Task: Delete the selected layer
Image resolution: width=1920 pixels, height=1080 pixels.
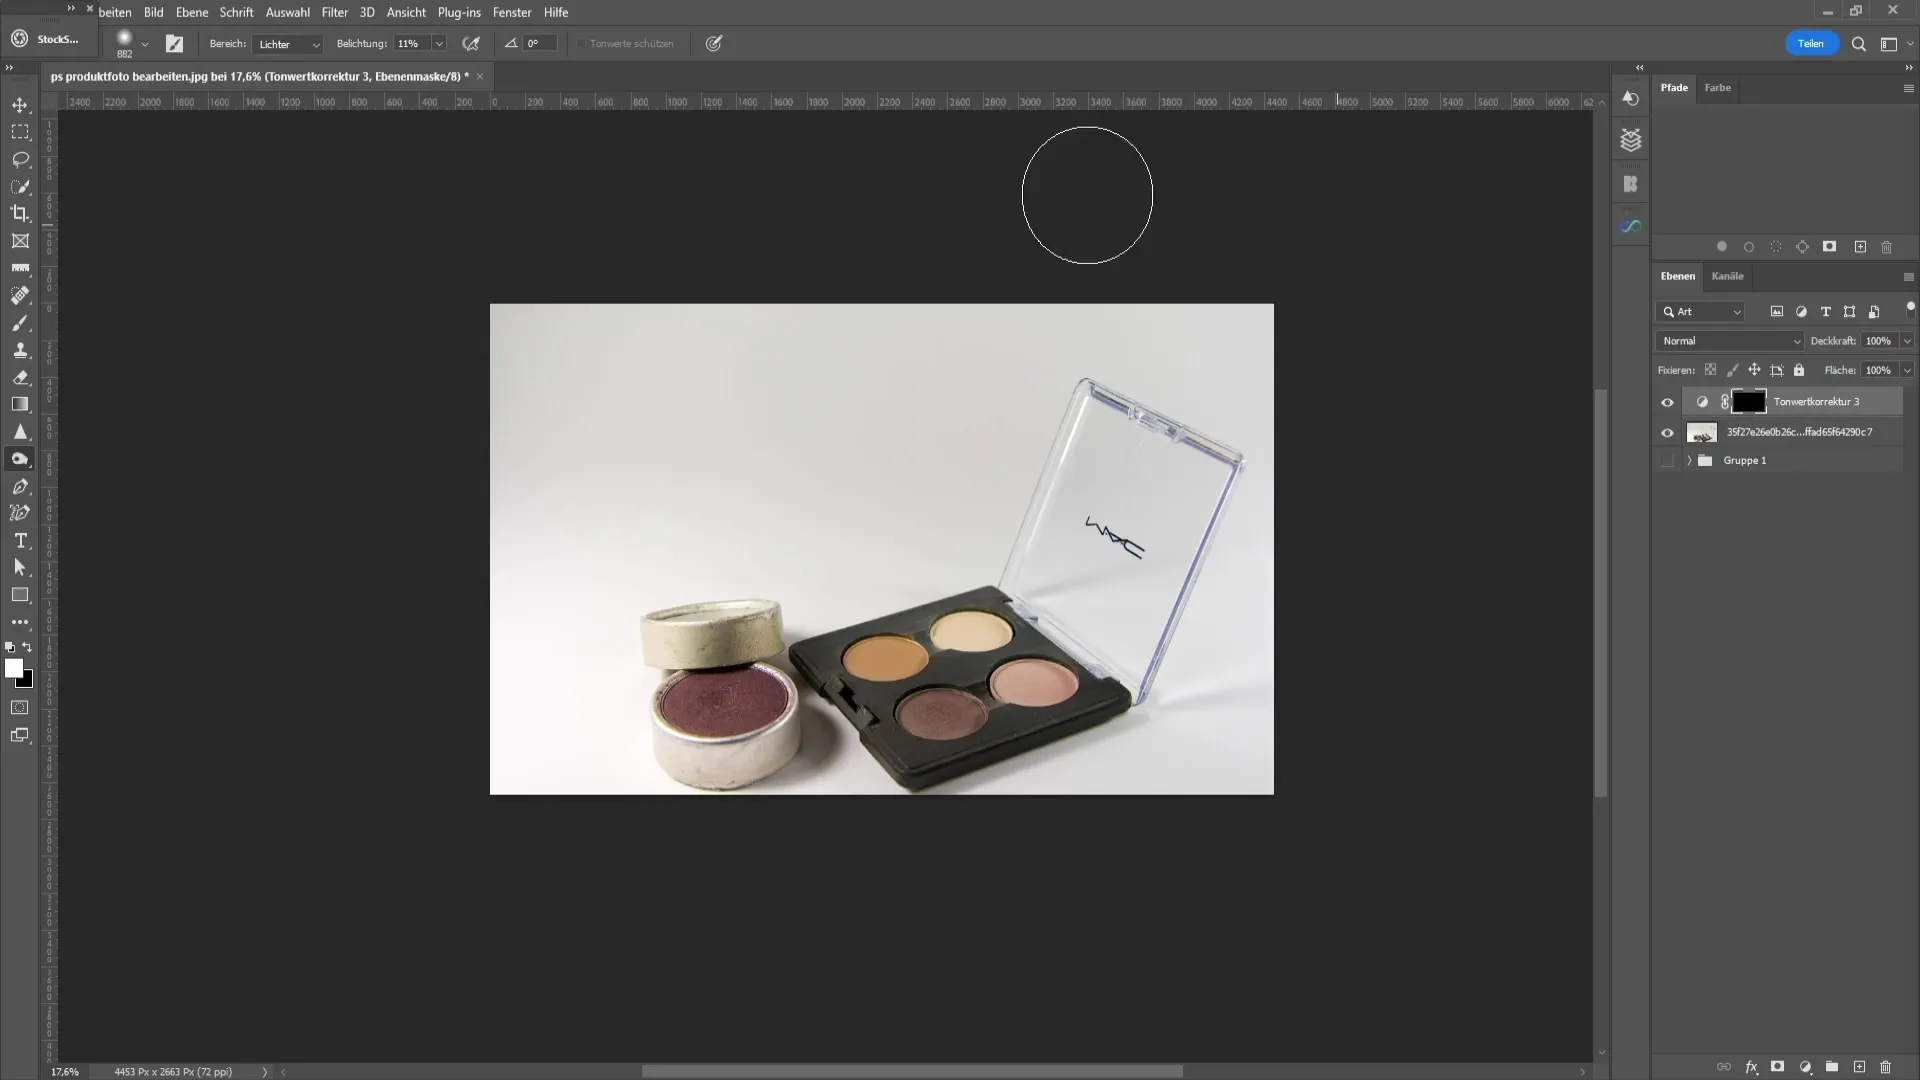Action: [x=1886, y=1067]
